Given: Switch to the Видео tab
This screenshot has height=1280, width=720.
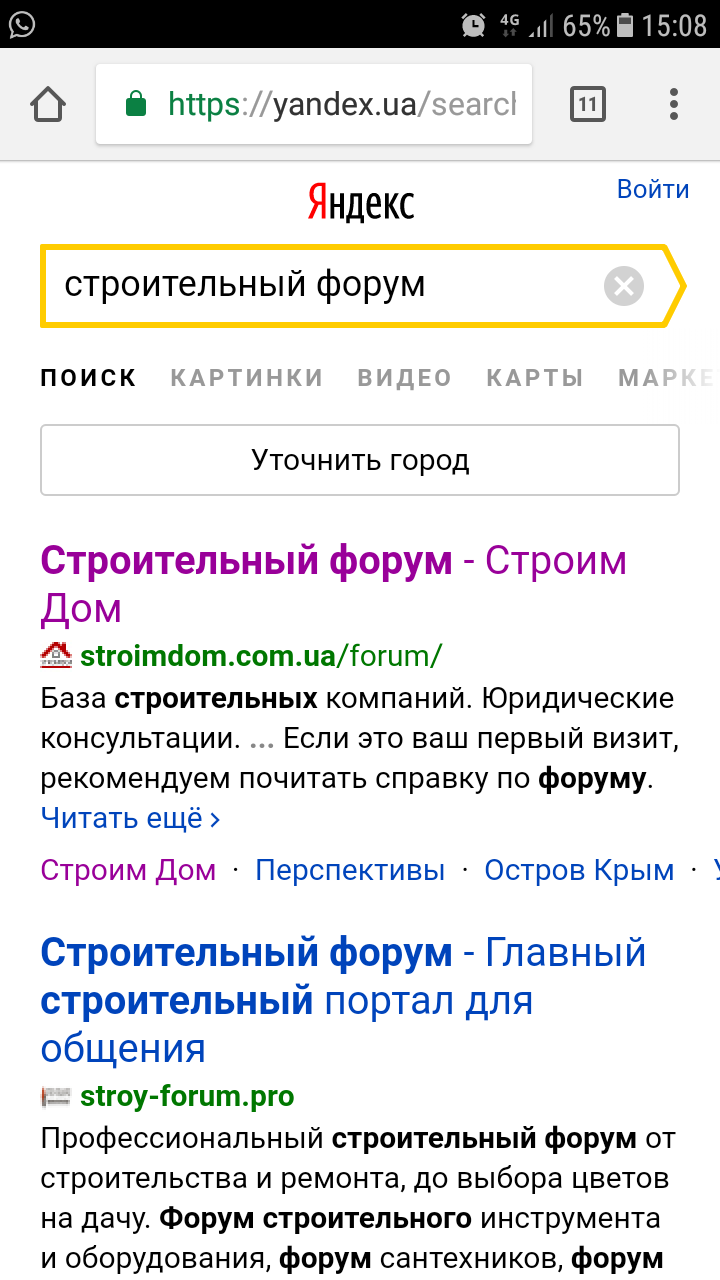Looking at the screenshot, I should [x=405, y=378].
